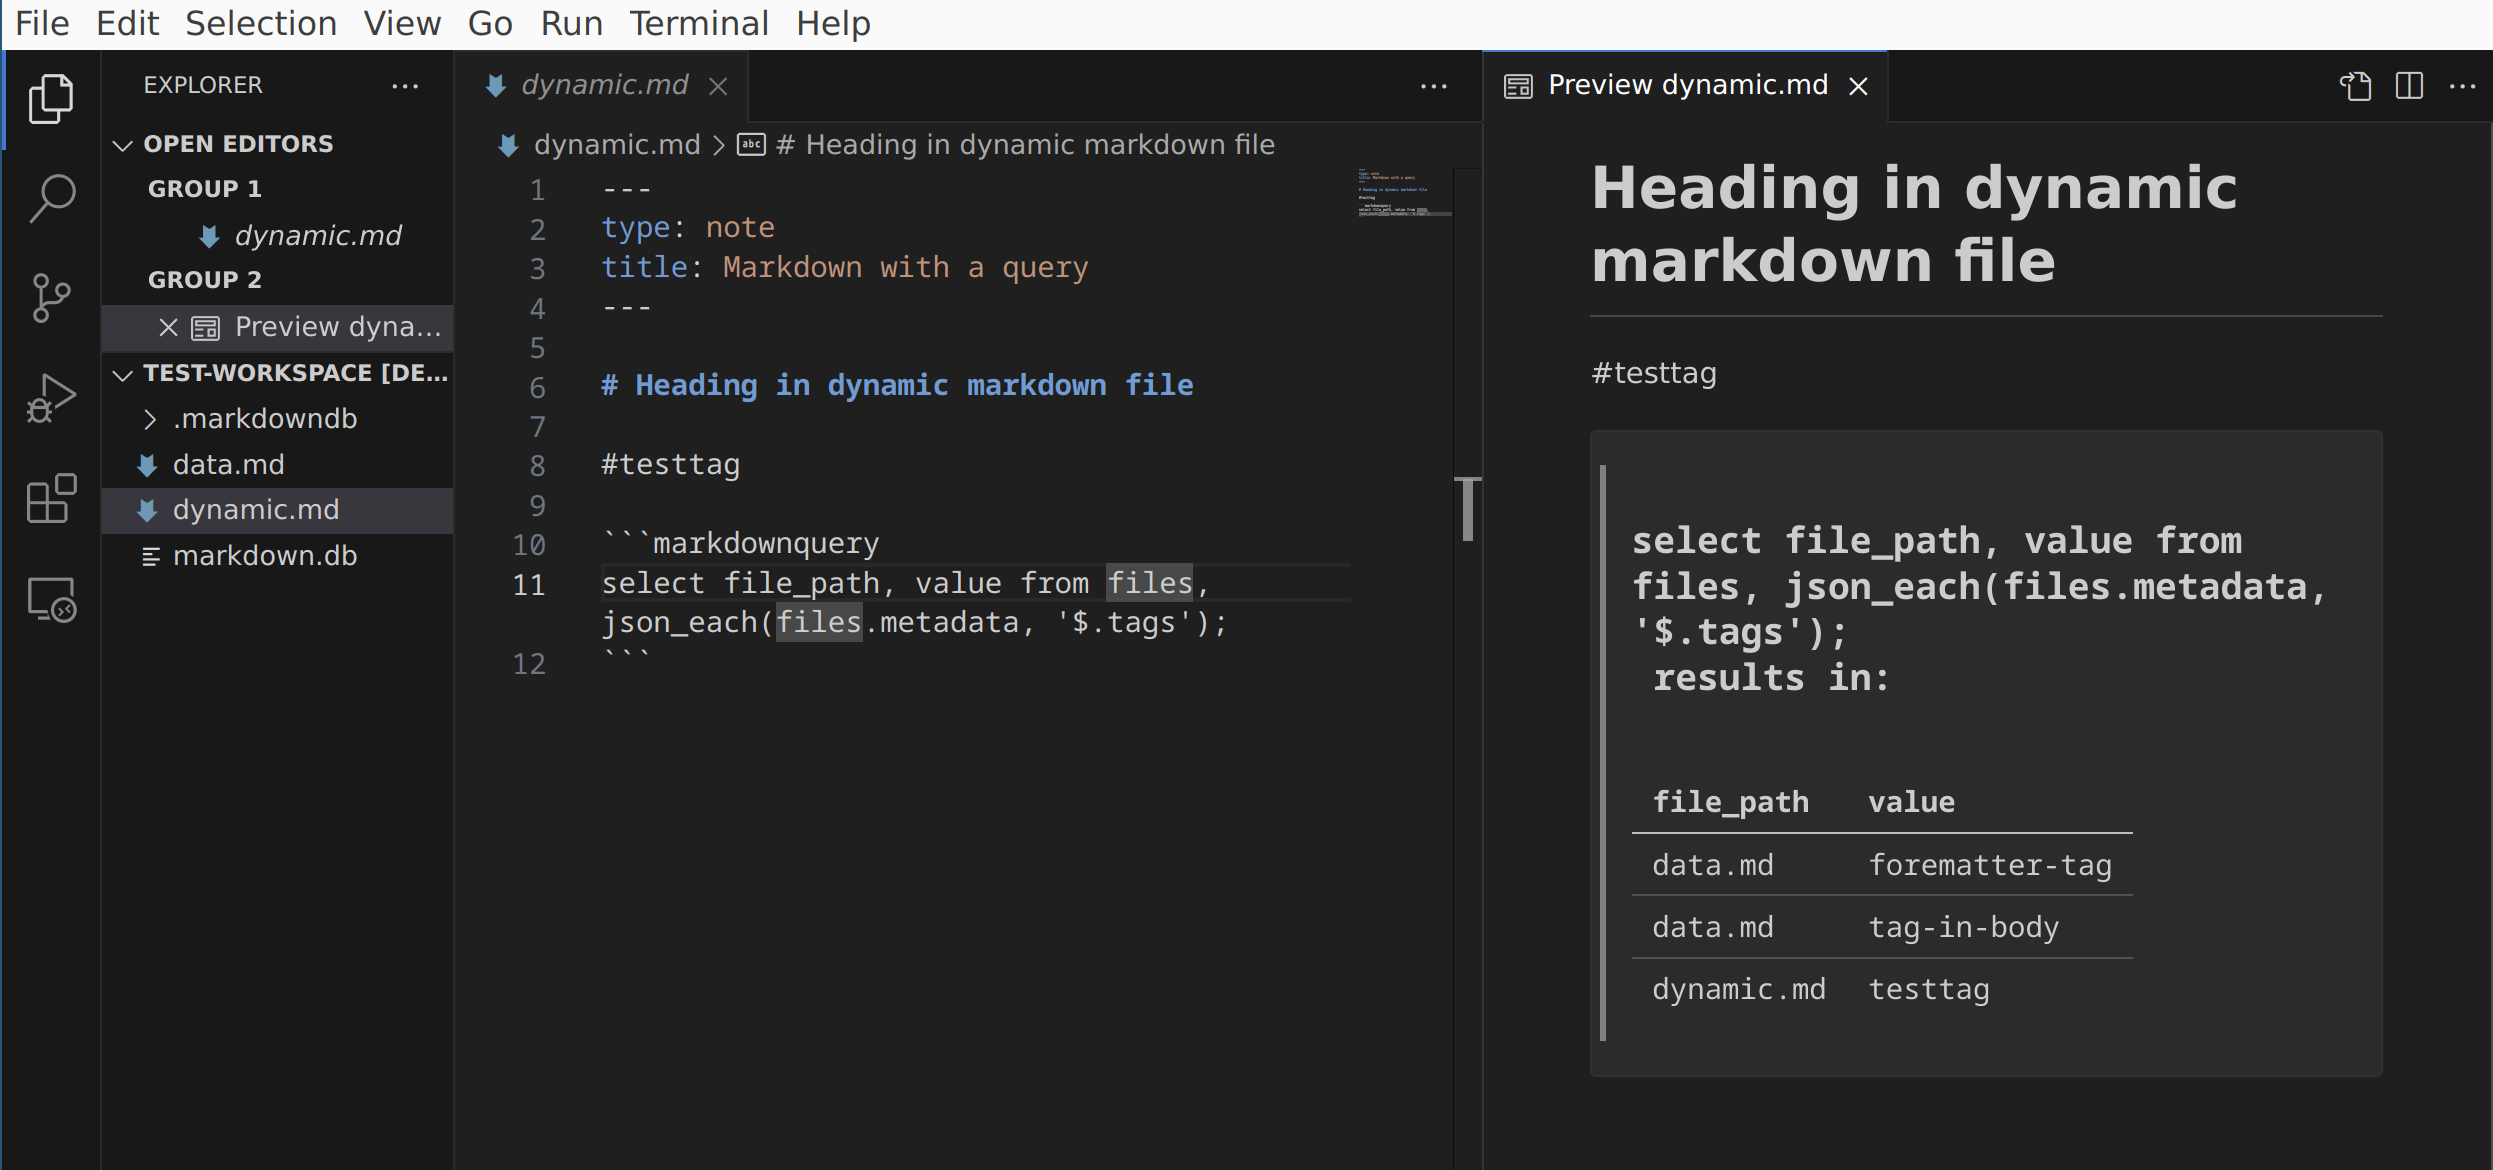The height and width of the screenshot is (1170, 2493).
Task: Click Show Source icon in preview toolbar
Action: click(2355, 86)
